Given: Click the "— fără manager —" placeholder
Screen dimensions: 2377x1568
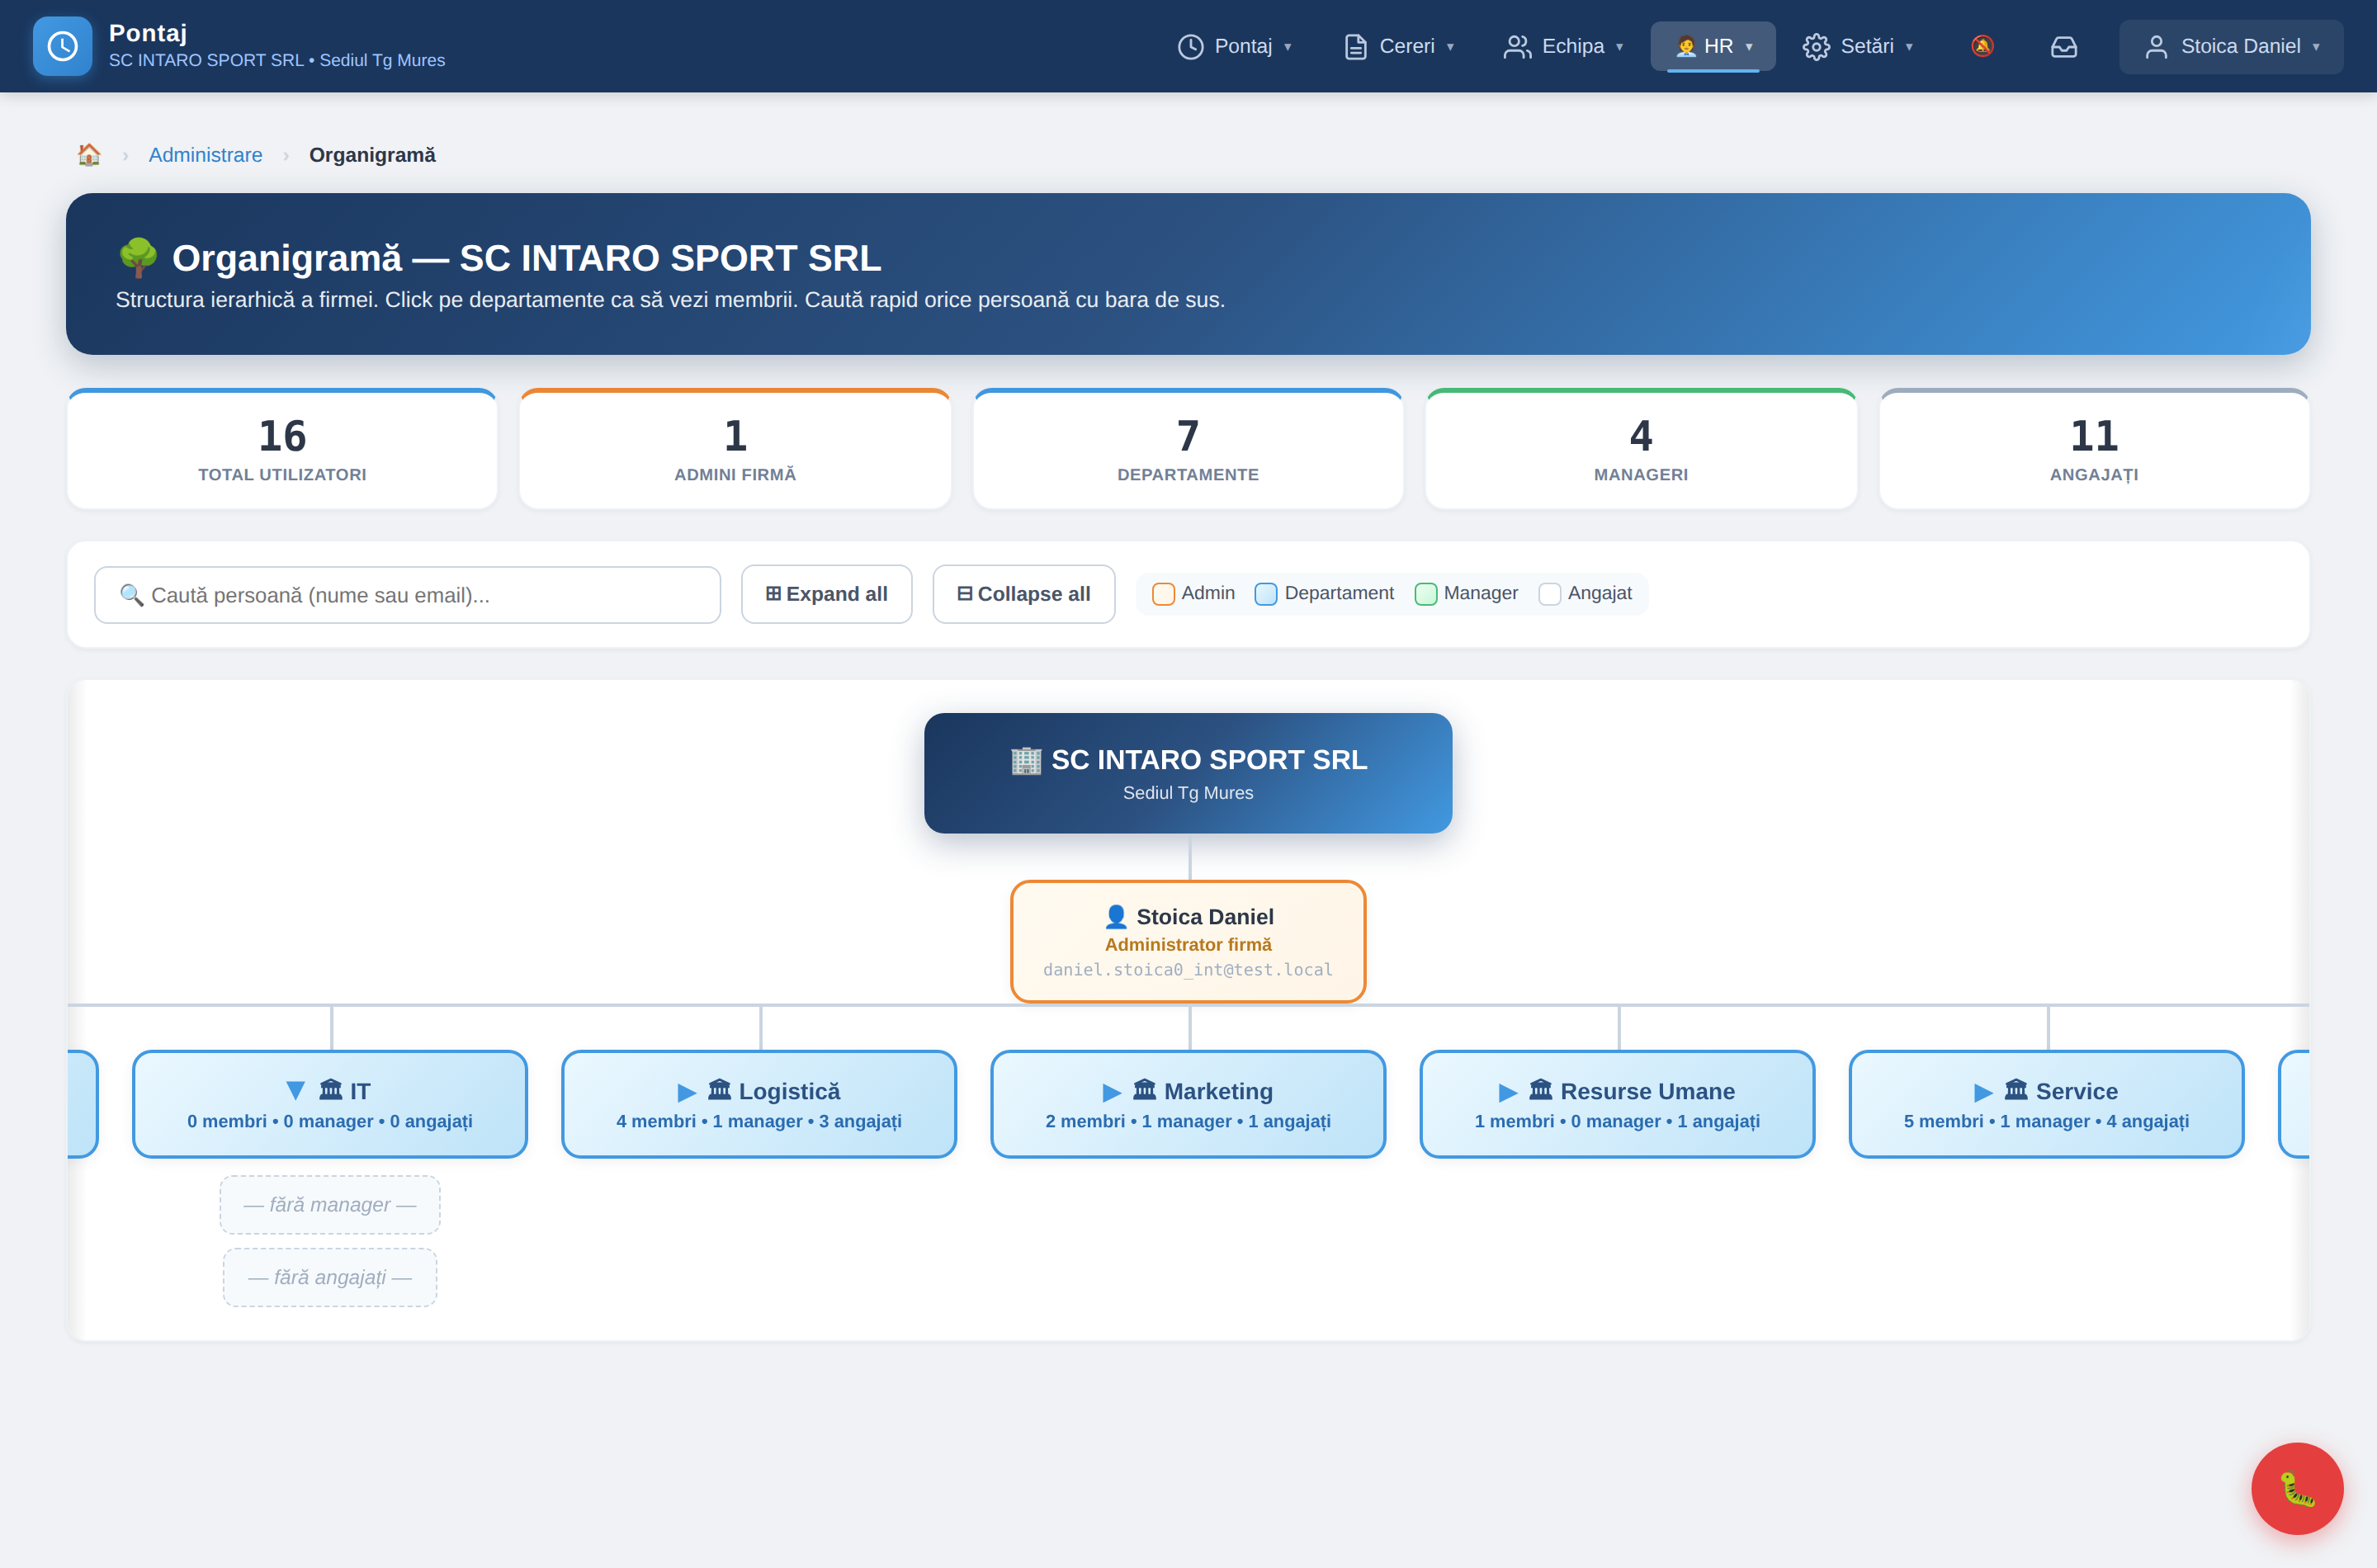Looking at the screenshot, I should (x=330, y=1205).
